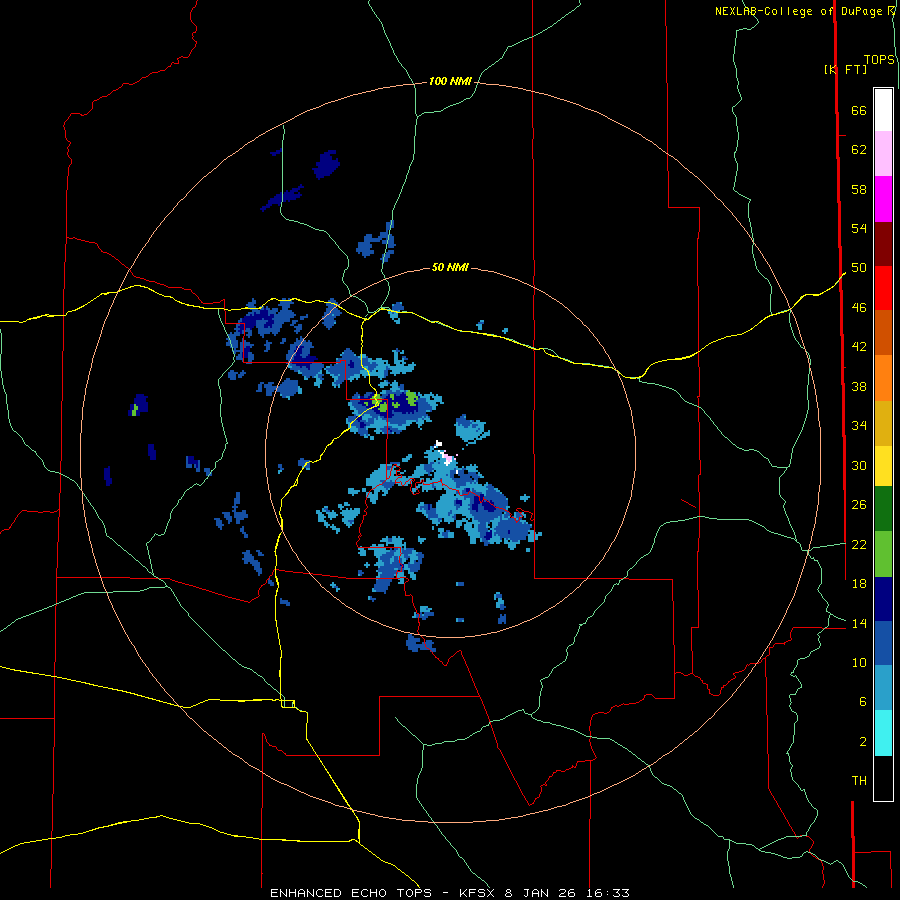Click the legend value '34'
900x900 pixels.
859,425
